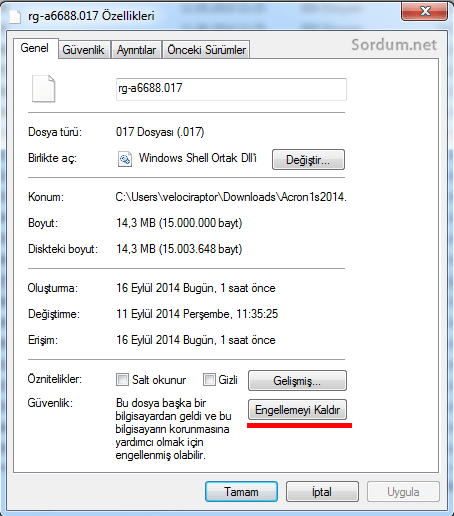Click the blank file icon beside filename

(x=43, y=89)
